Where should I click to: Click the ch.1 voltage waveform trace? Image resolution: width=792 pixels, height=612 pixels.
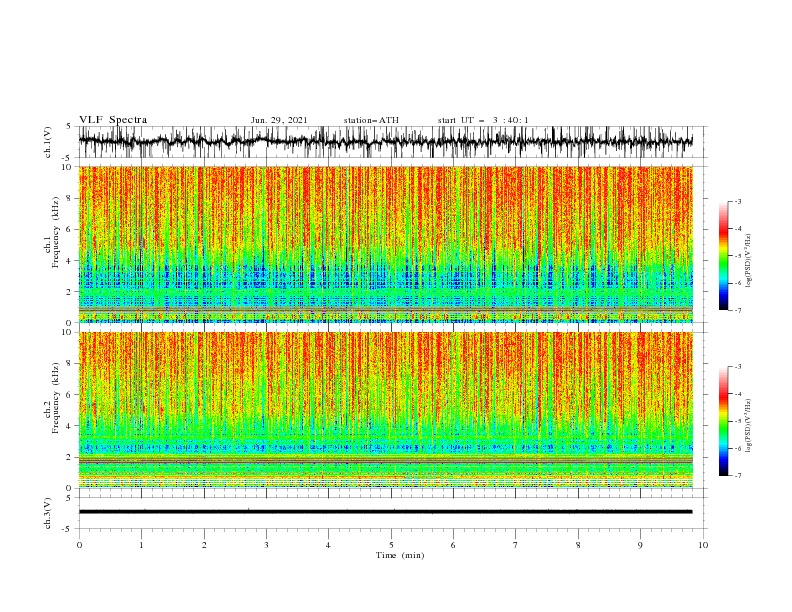click(385, 142)
